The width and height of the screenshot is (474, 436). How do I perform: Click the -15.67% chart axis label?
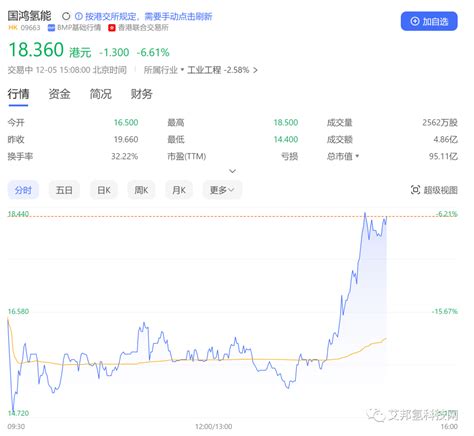[x=445, y=311]
